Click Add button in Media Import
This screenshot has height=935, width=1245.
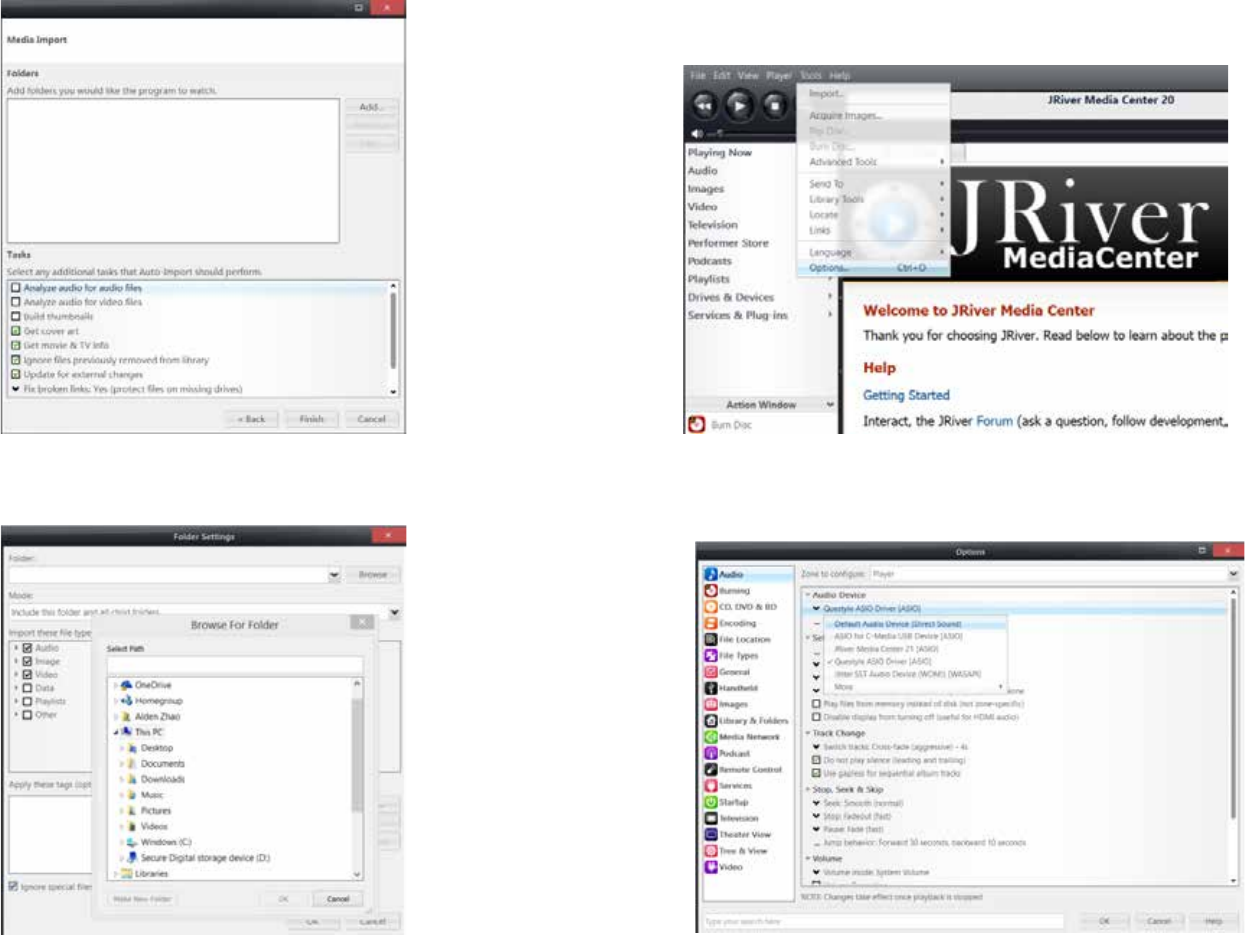click(372, 106)
